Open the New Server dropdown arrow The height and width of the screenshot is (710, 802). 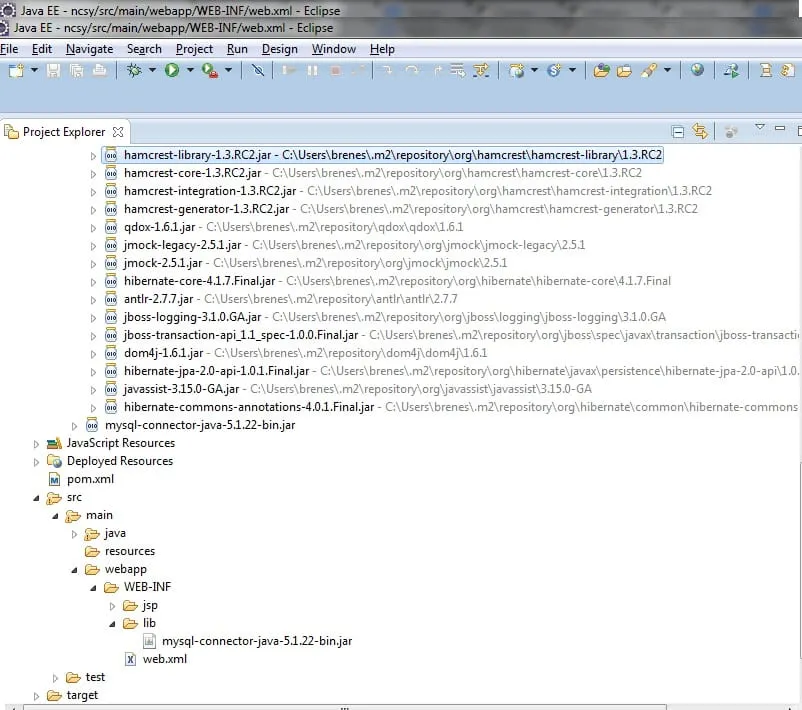pyautogui.click(x=534, y=70)
